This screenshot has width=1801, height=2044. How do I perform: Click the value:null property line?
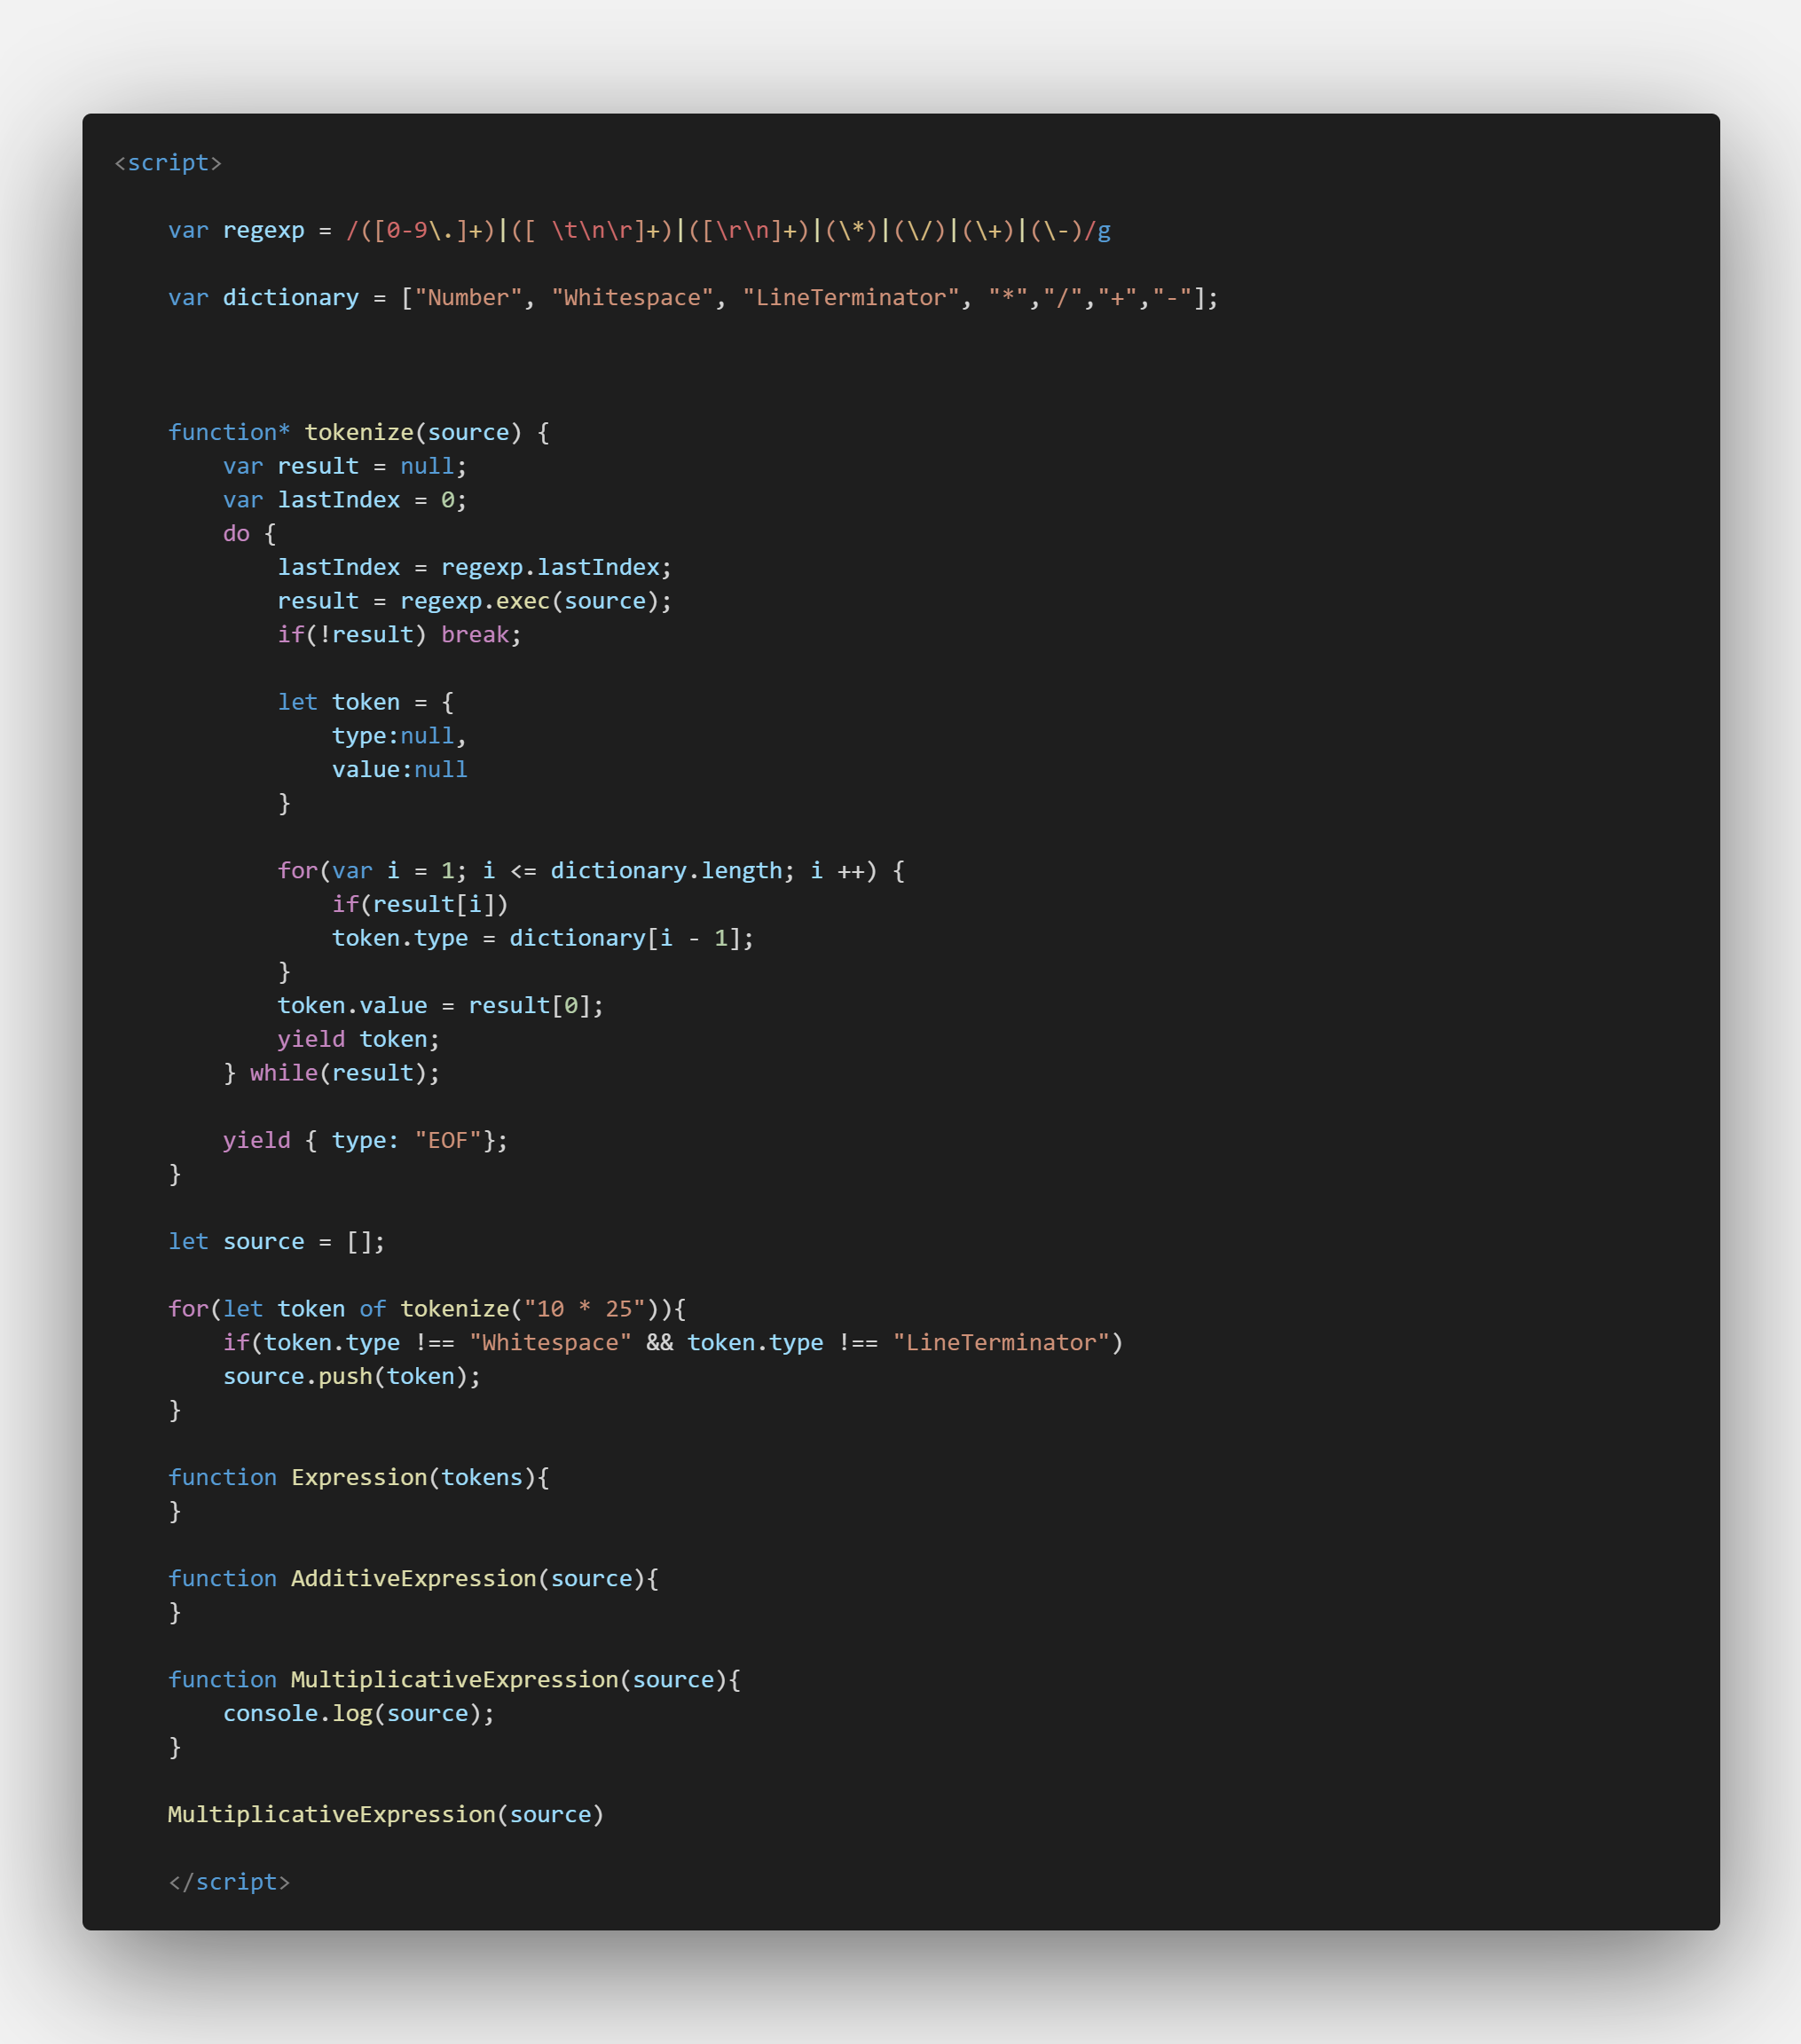click(x=399, y=770)
